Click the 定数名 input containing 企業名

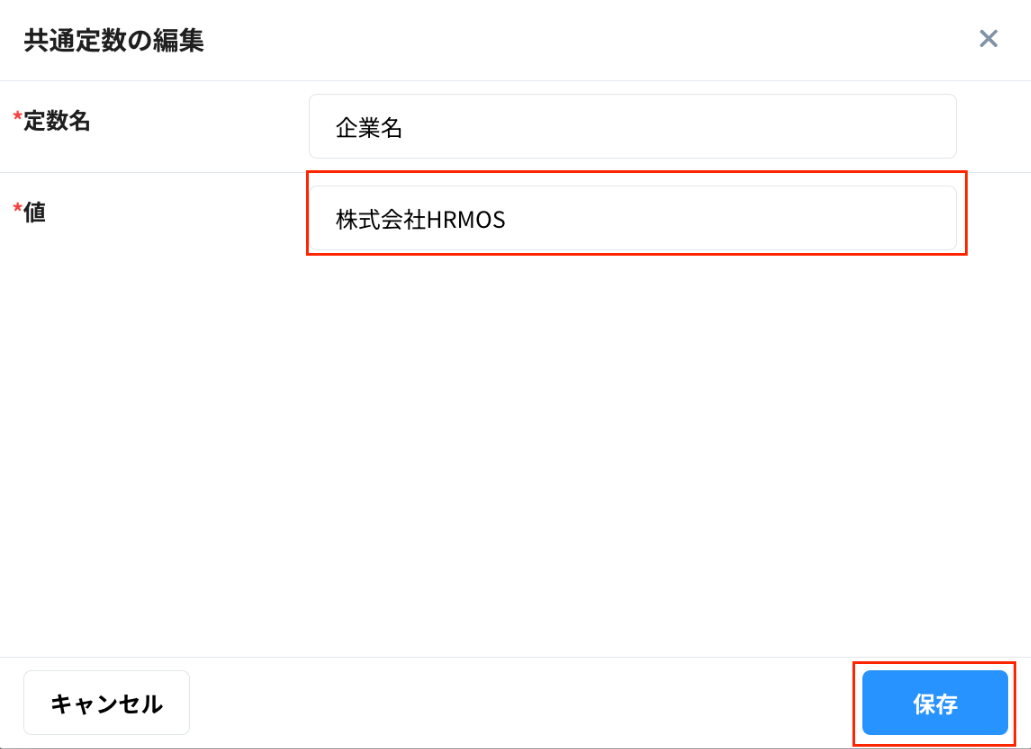click(632, 127)
